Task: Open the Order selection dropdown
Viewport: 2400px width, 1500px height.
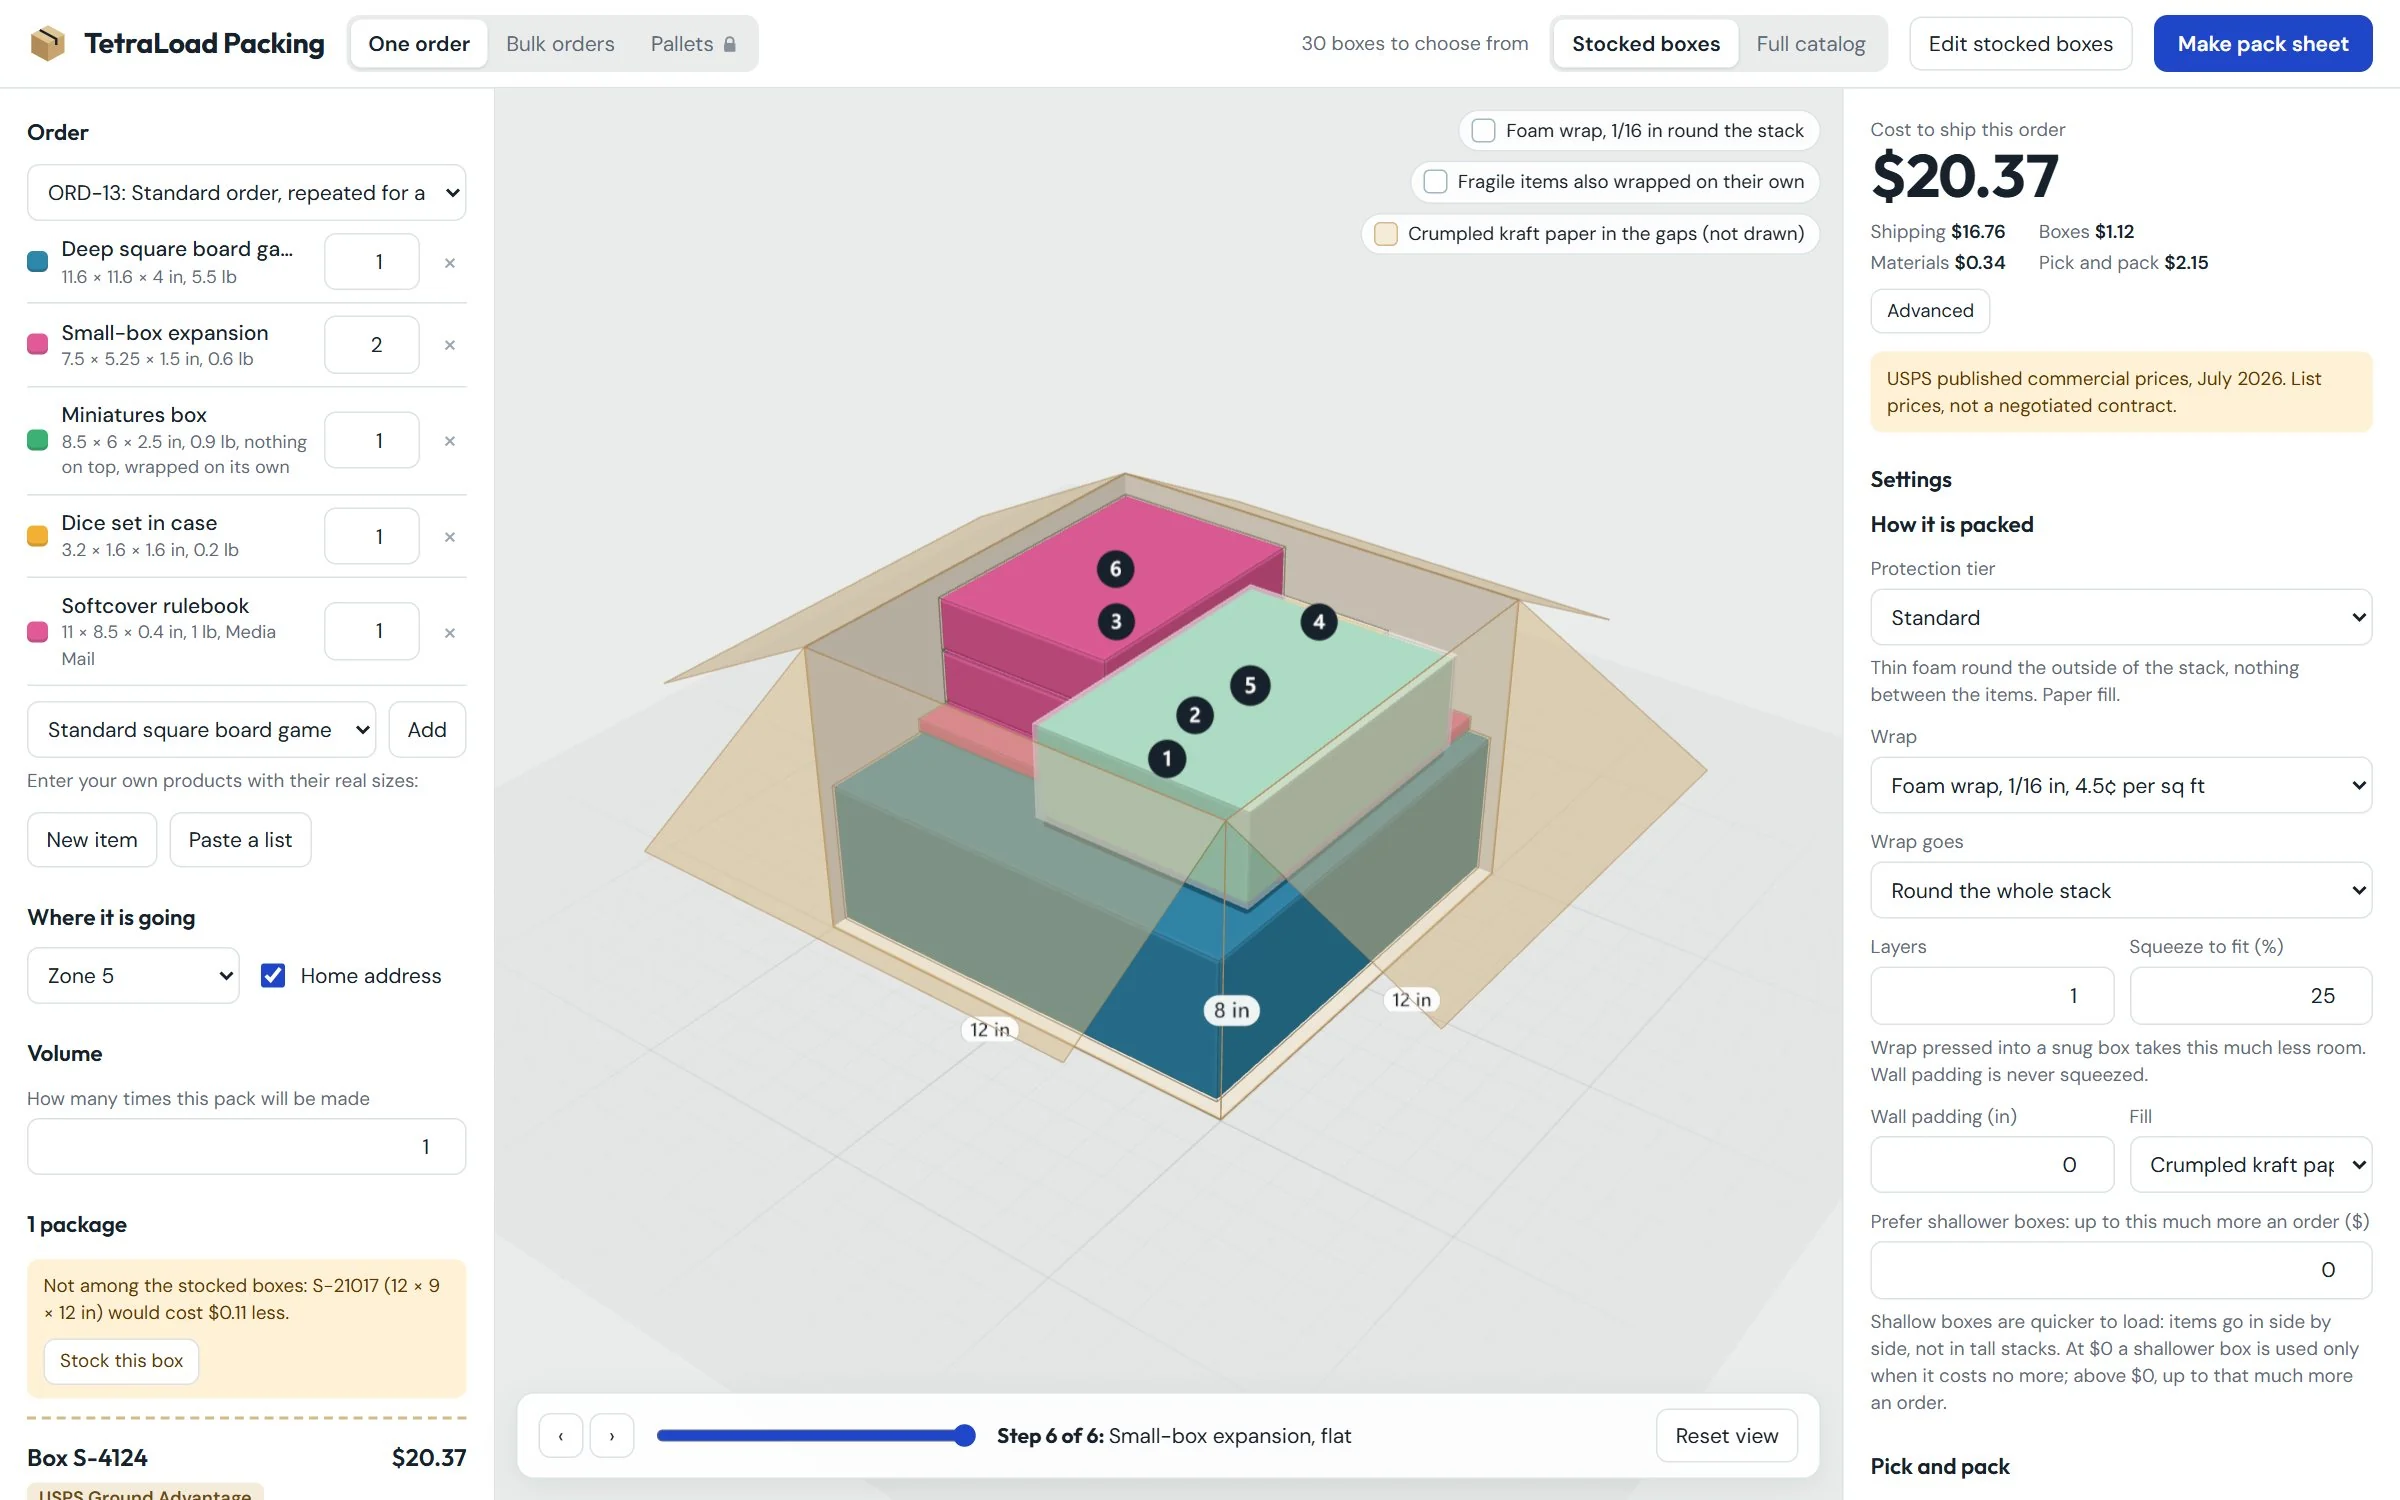Action: click(246, 193)
